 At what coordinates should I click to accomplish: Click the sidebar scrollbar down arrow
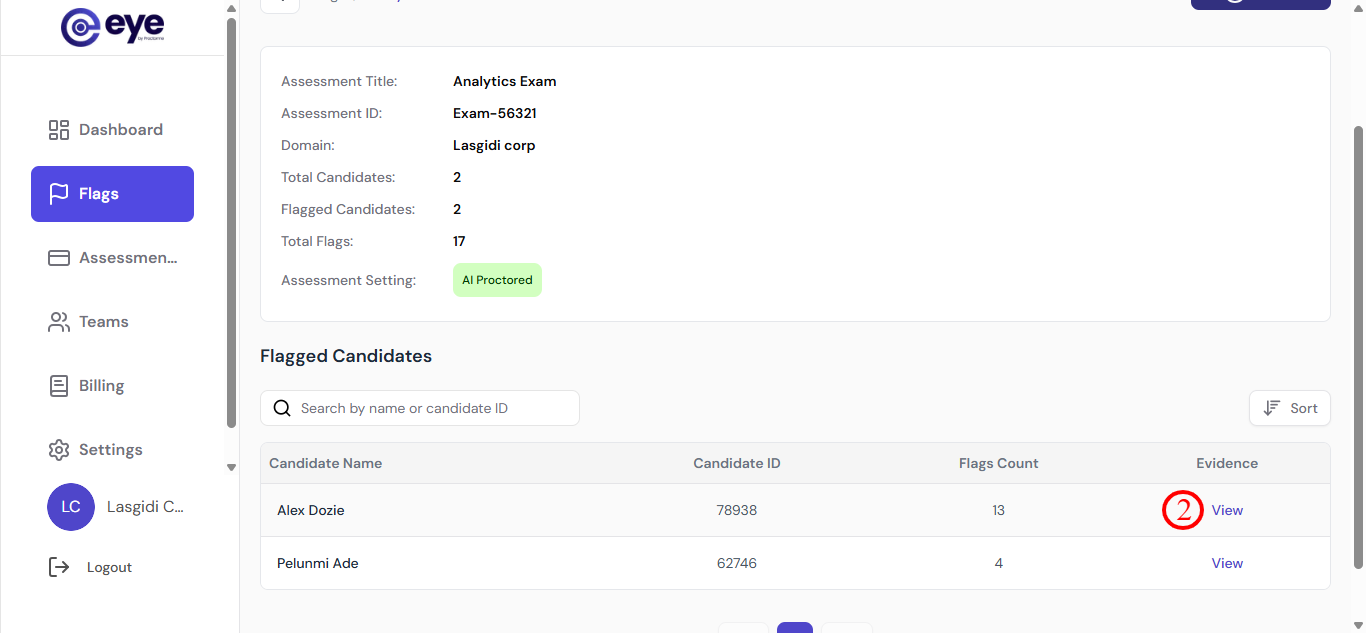232,467
